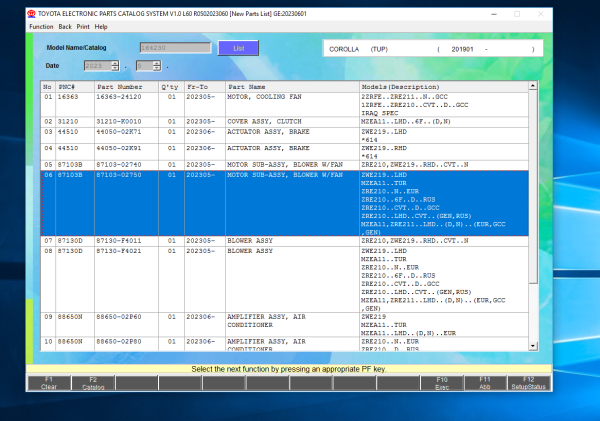This screenshot has height=421, width=600.
Task: Open the Print menu
Action: coord(84,26)
